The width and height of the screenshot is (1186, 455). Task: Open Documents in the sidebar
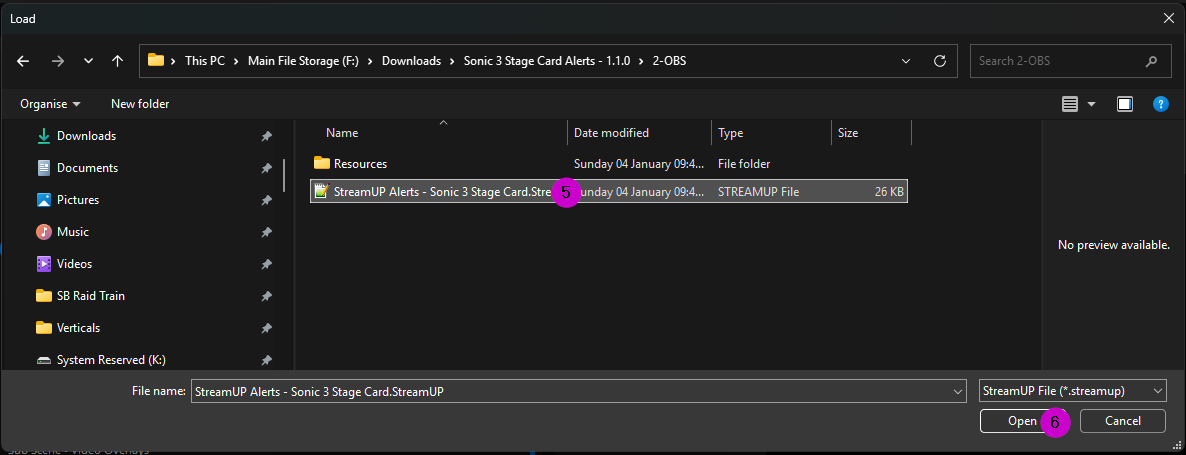[87, 168]
